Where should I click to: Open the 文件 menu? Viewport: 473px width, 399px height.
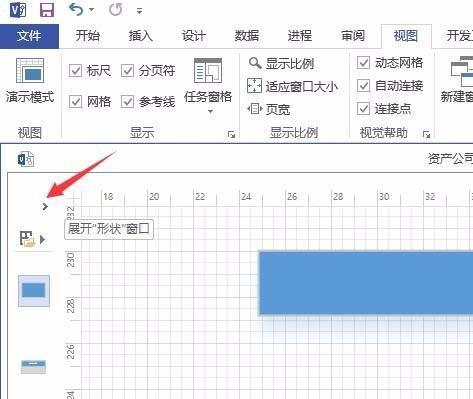click(x=29, y=36)
